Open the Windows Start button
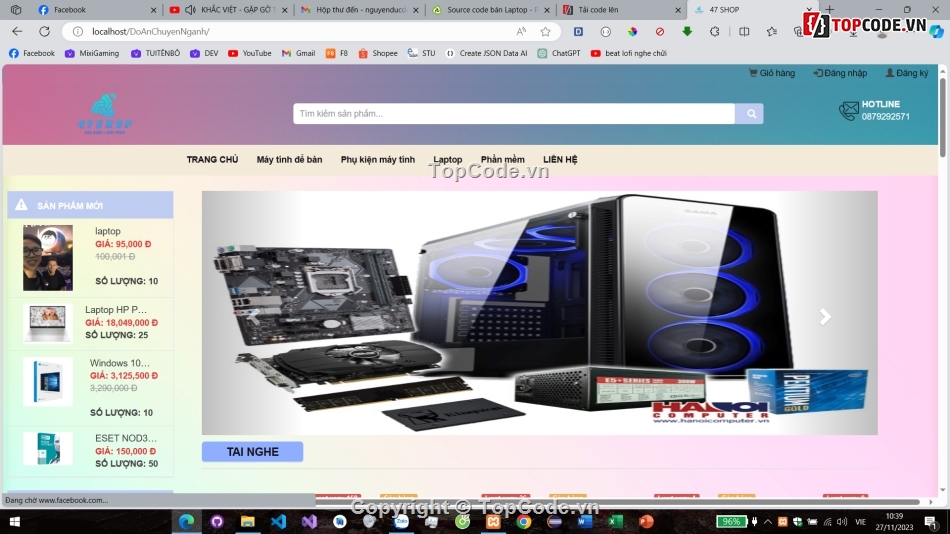This screenshot has width=950, height=534. 15,521
